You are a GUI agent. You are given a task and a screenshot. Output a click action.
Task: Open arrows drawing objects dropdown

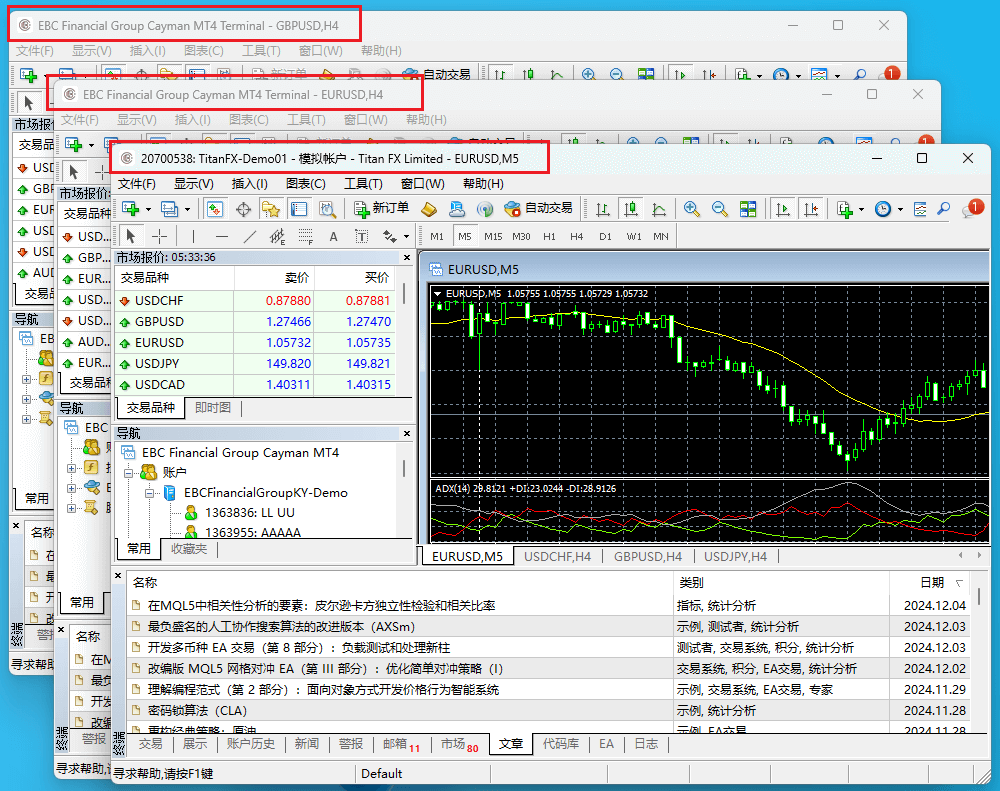point(406,237)
